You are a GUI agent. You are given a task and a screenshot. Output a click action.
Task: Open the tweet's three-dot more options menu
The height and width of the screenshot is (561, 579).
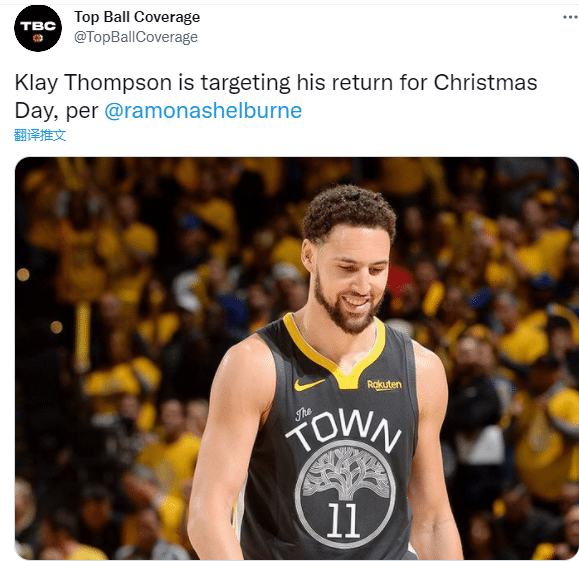[571, 17]
